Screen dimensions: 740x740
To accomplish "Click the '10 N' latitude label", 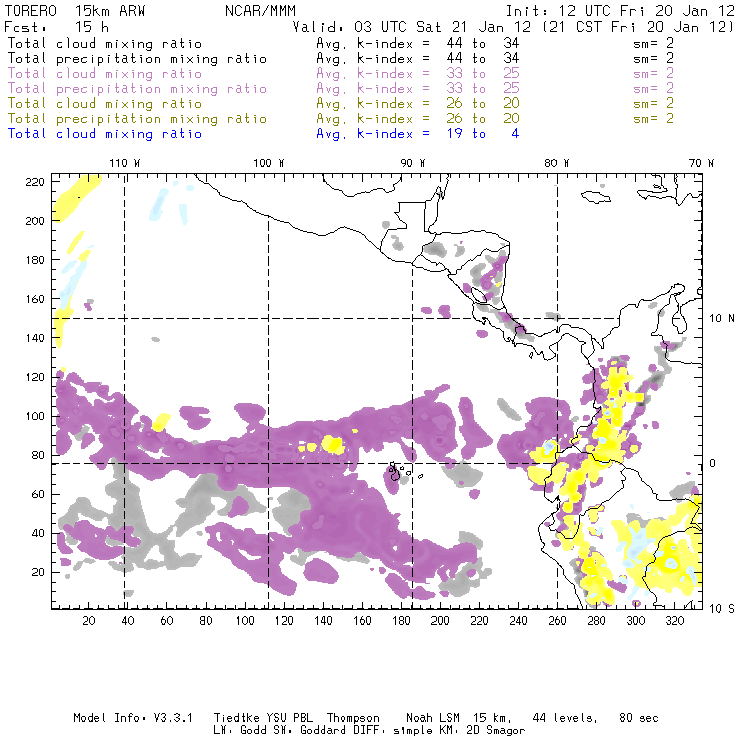I will pyautogui.click(x=722, y=319).
